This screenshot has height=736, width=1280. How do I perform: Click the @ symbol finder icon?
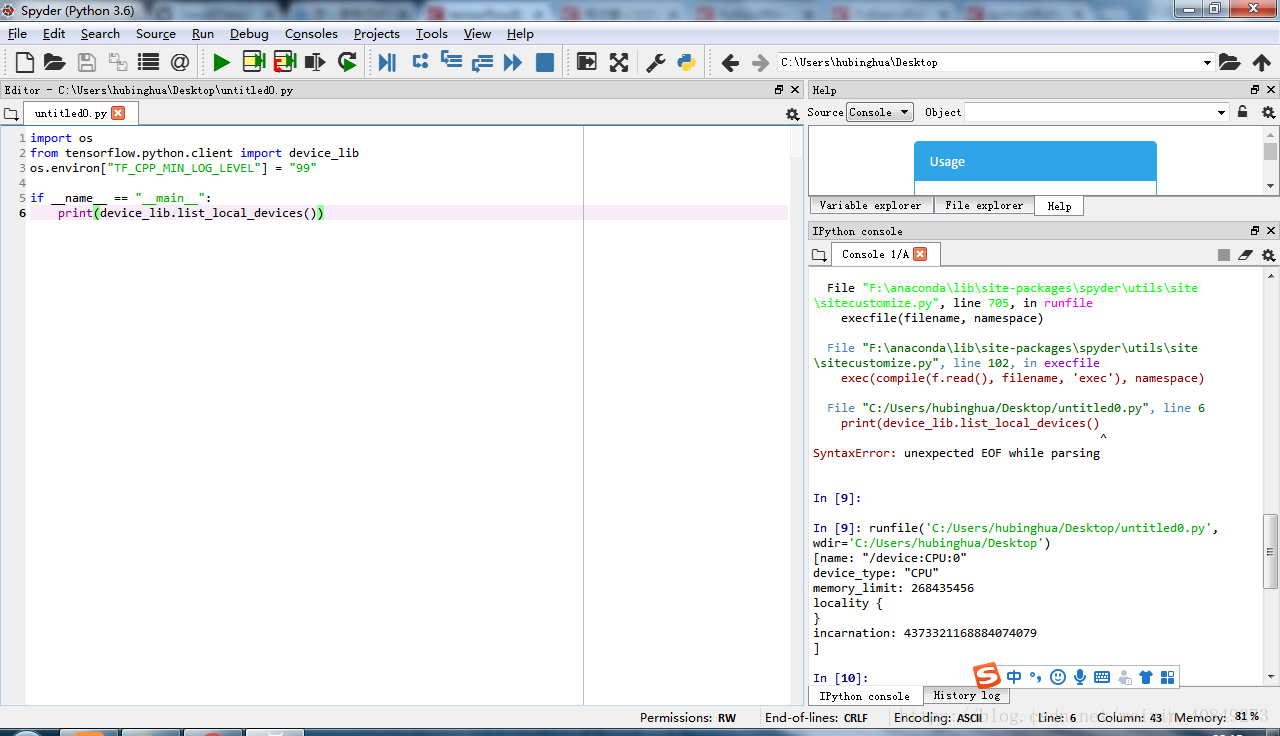click(x=180, y=63)
